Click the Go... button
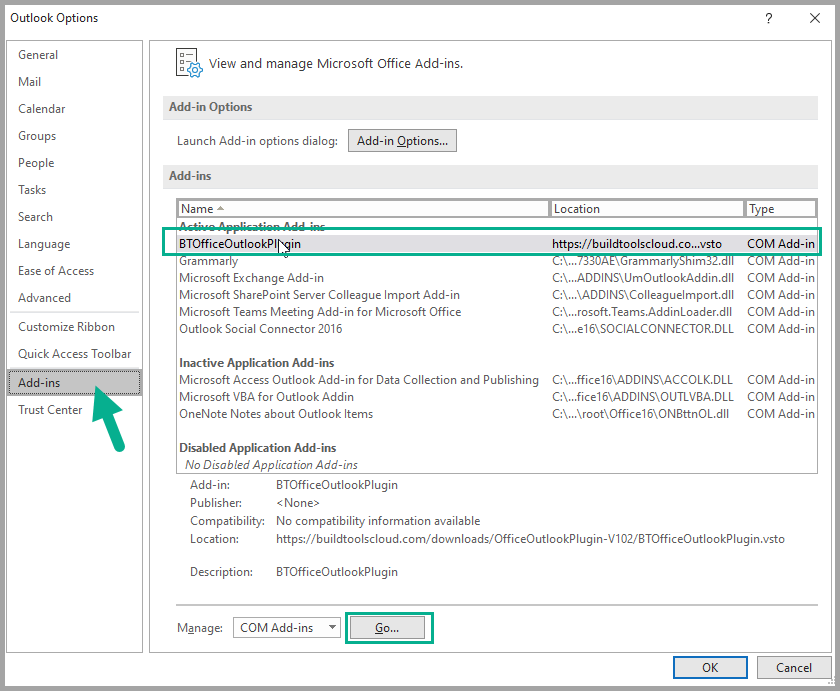840x691 pixels. [x=387, y=628]
